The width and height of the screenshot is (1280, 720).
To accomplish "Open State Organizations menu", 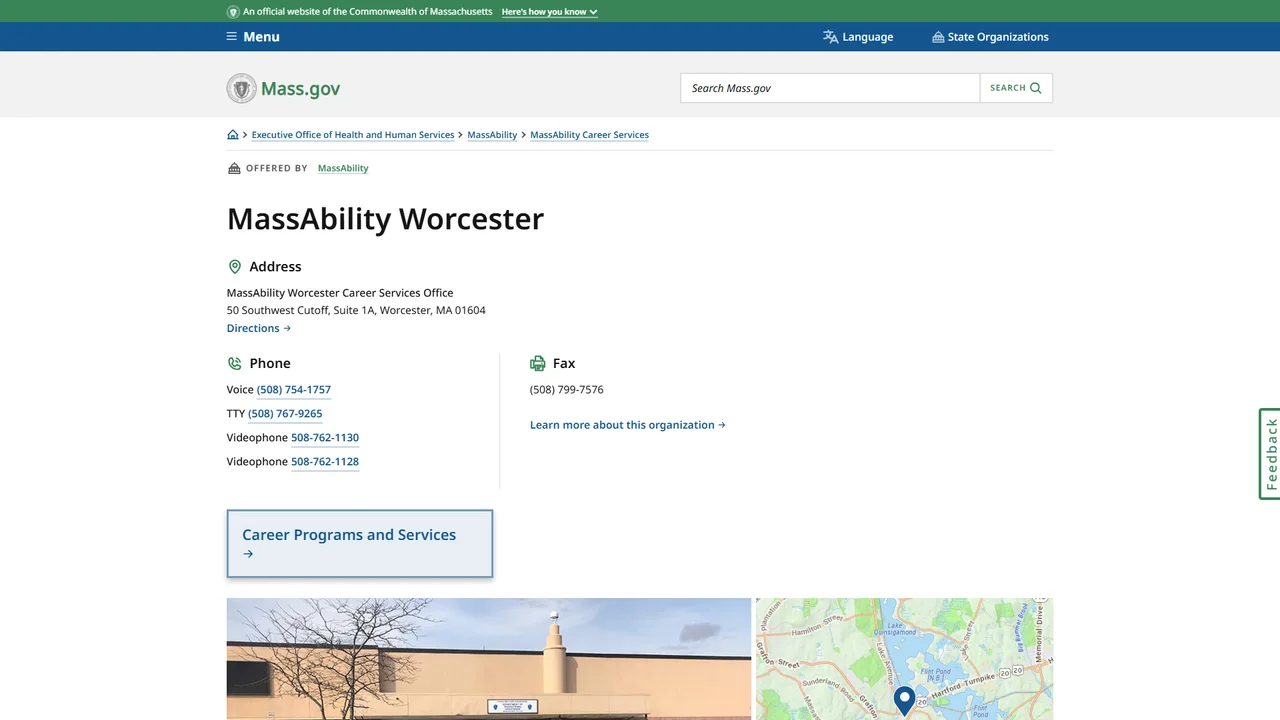I will 990,37.
